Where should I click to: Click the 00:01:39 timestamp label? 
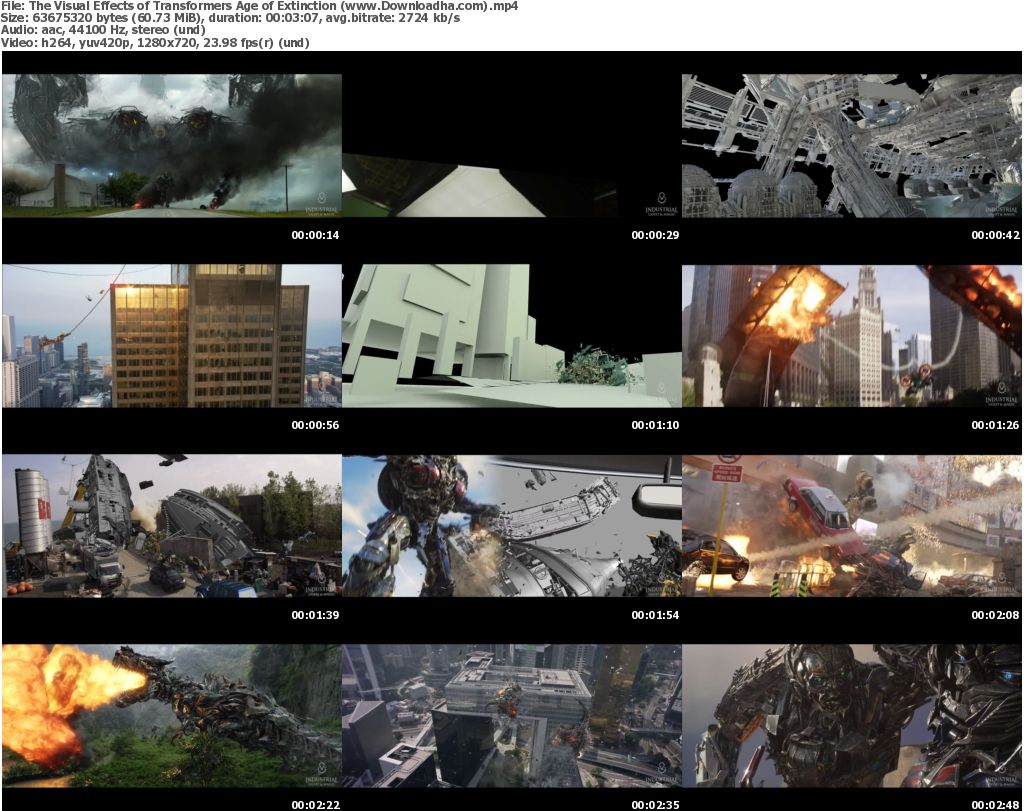pyautogui.click(x=315, y=615)
